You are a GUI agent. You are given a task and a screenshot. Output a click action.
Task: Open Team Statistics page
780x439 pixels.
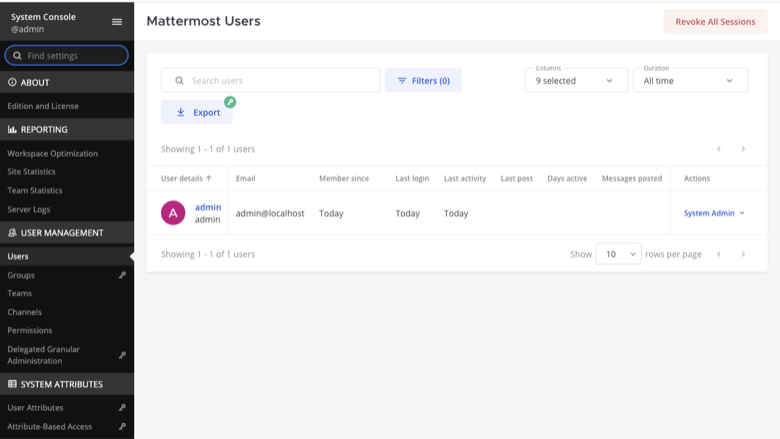click(x=35, y=190)
